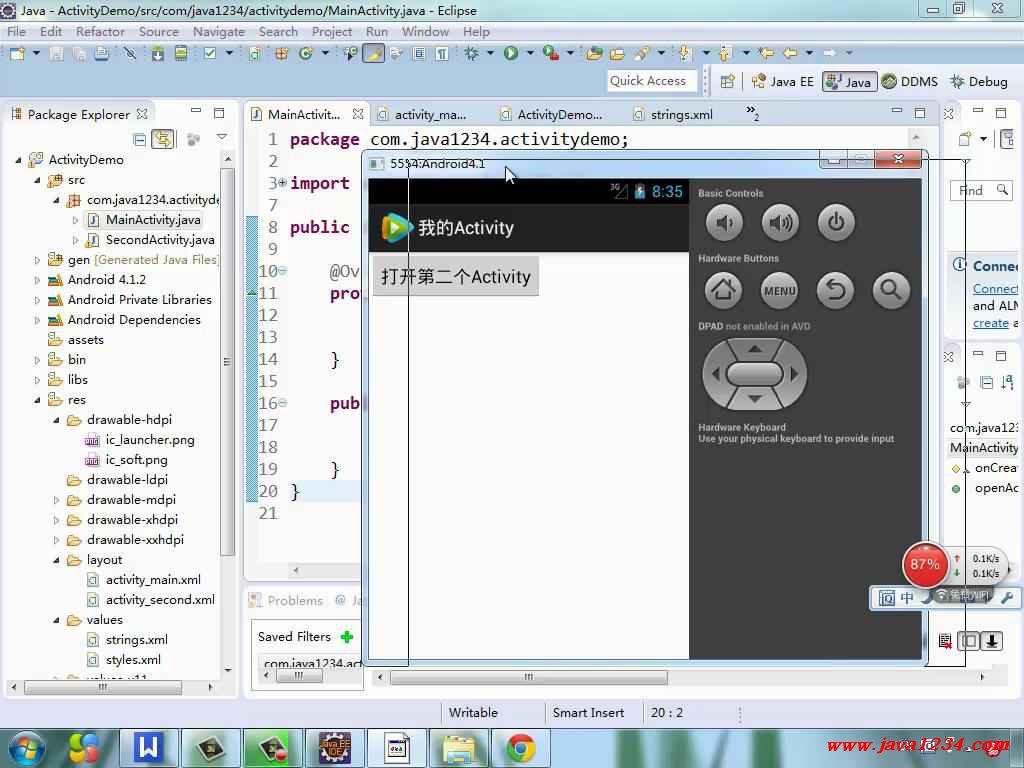Open the file explorer folder on taskbar
Image resolution: width=1024 pixels, height=768 pixels.
[x=458, y=748]
